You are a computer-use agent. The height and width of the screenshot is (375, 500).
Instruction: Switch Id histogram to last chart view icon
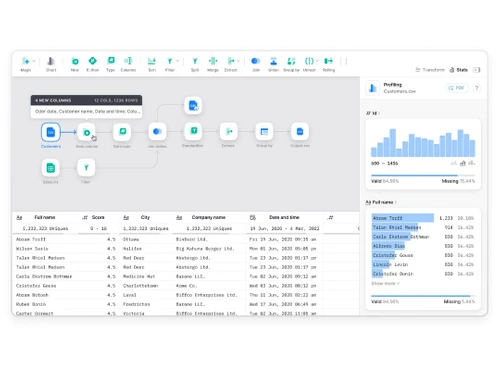click(471, 163)
